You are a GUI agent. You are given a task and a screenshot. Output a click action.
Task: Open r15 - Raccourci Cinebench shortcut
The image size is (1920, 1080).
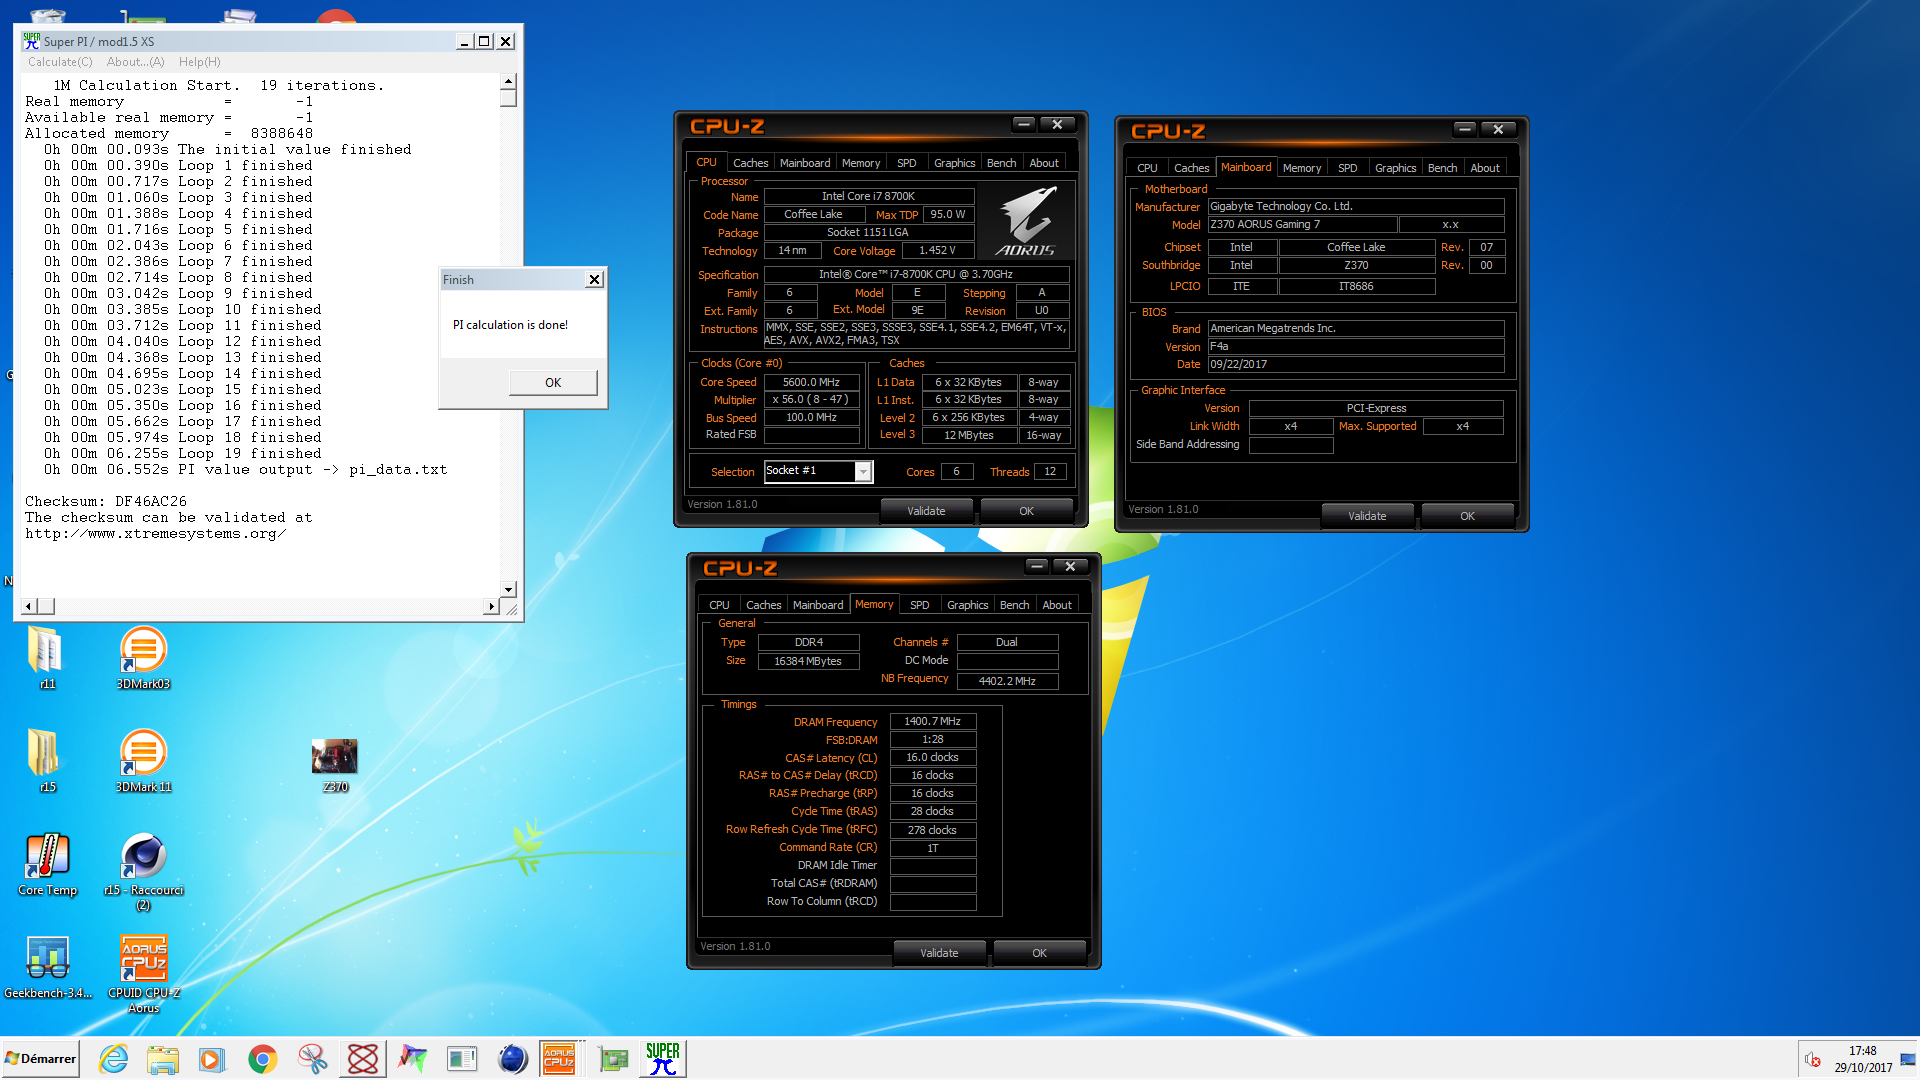(143, 870)
